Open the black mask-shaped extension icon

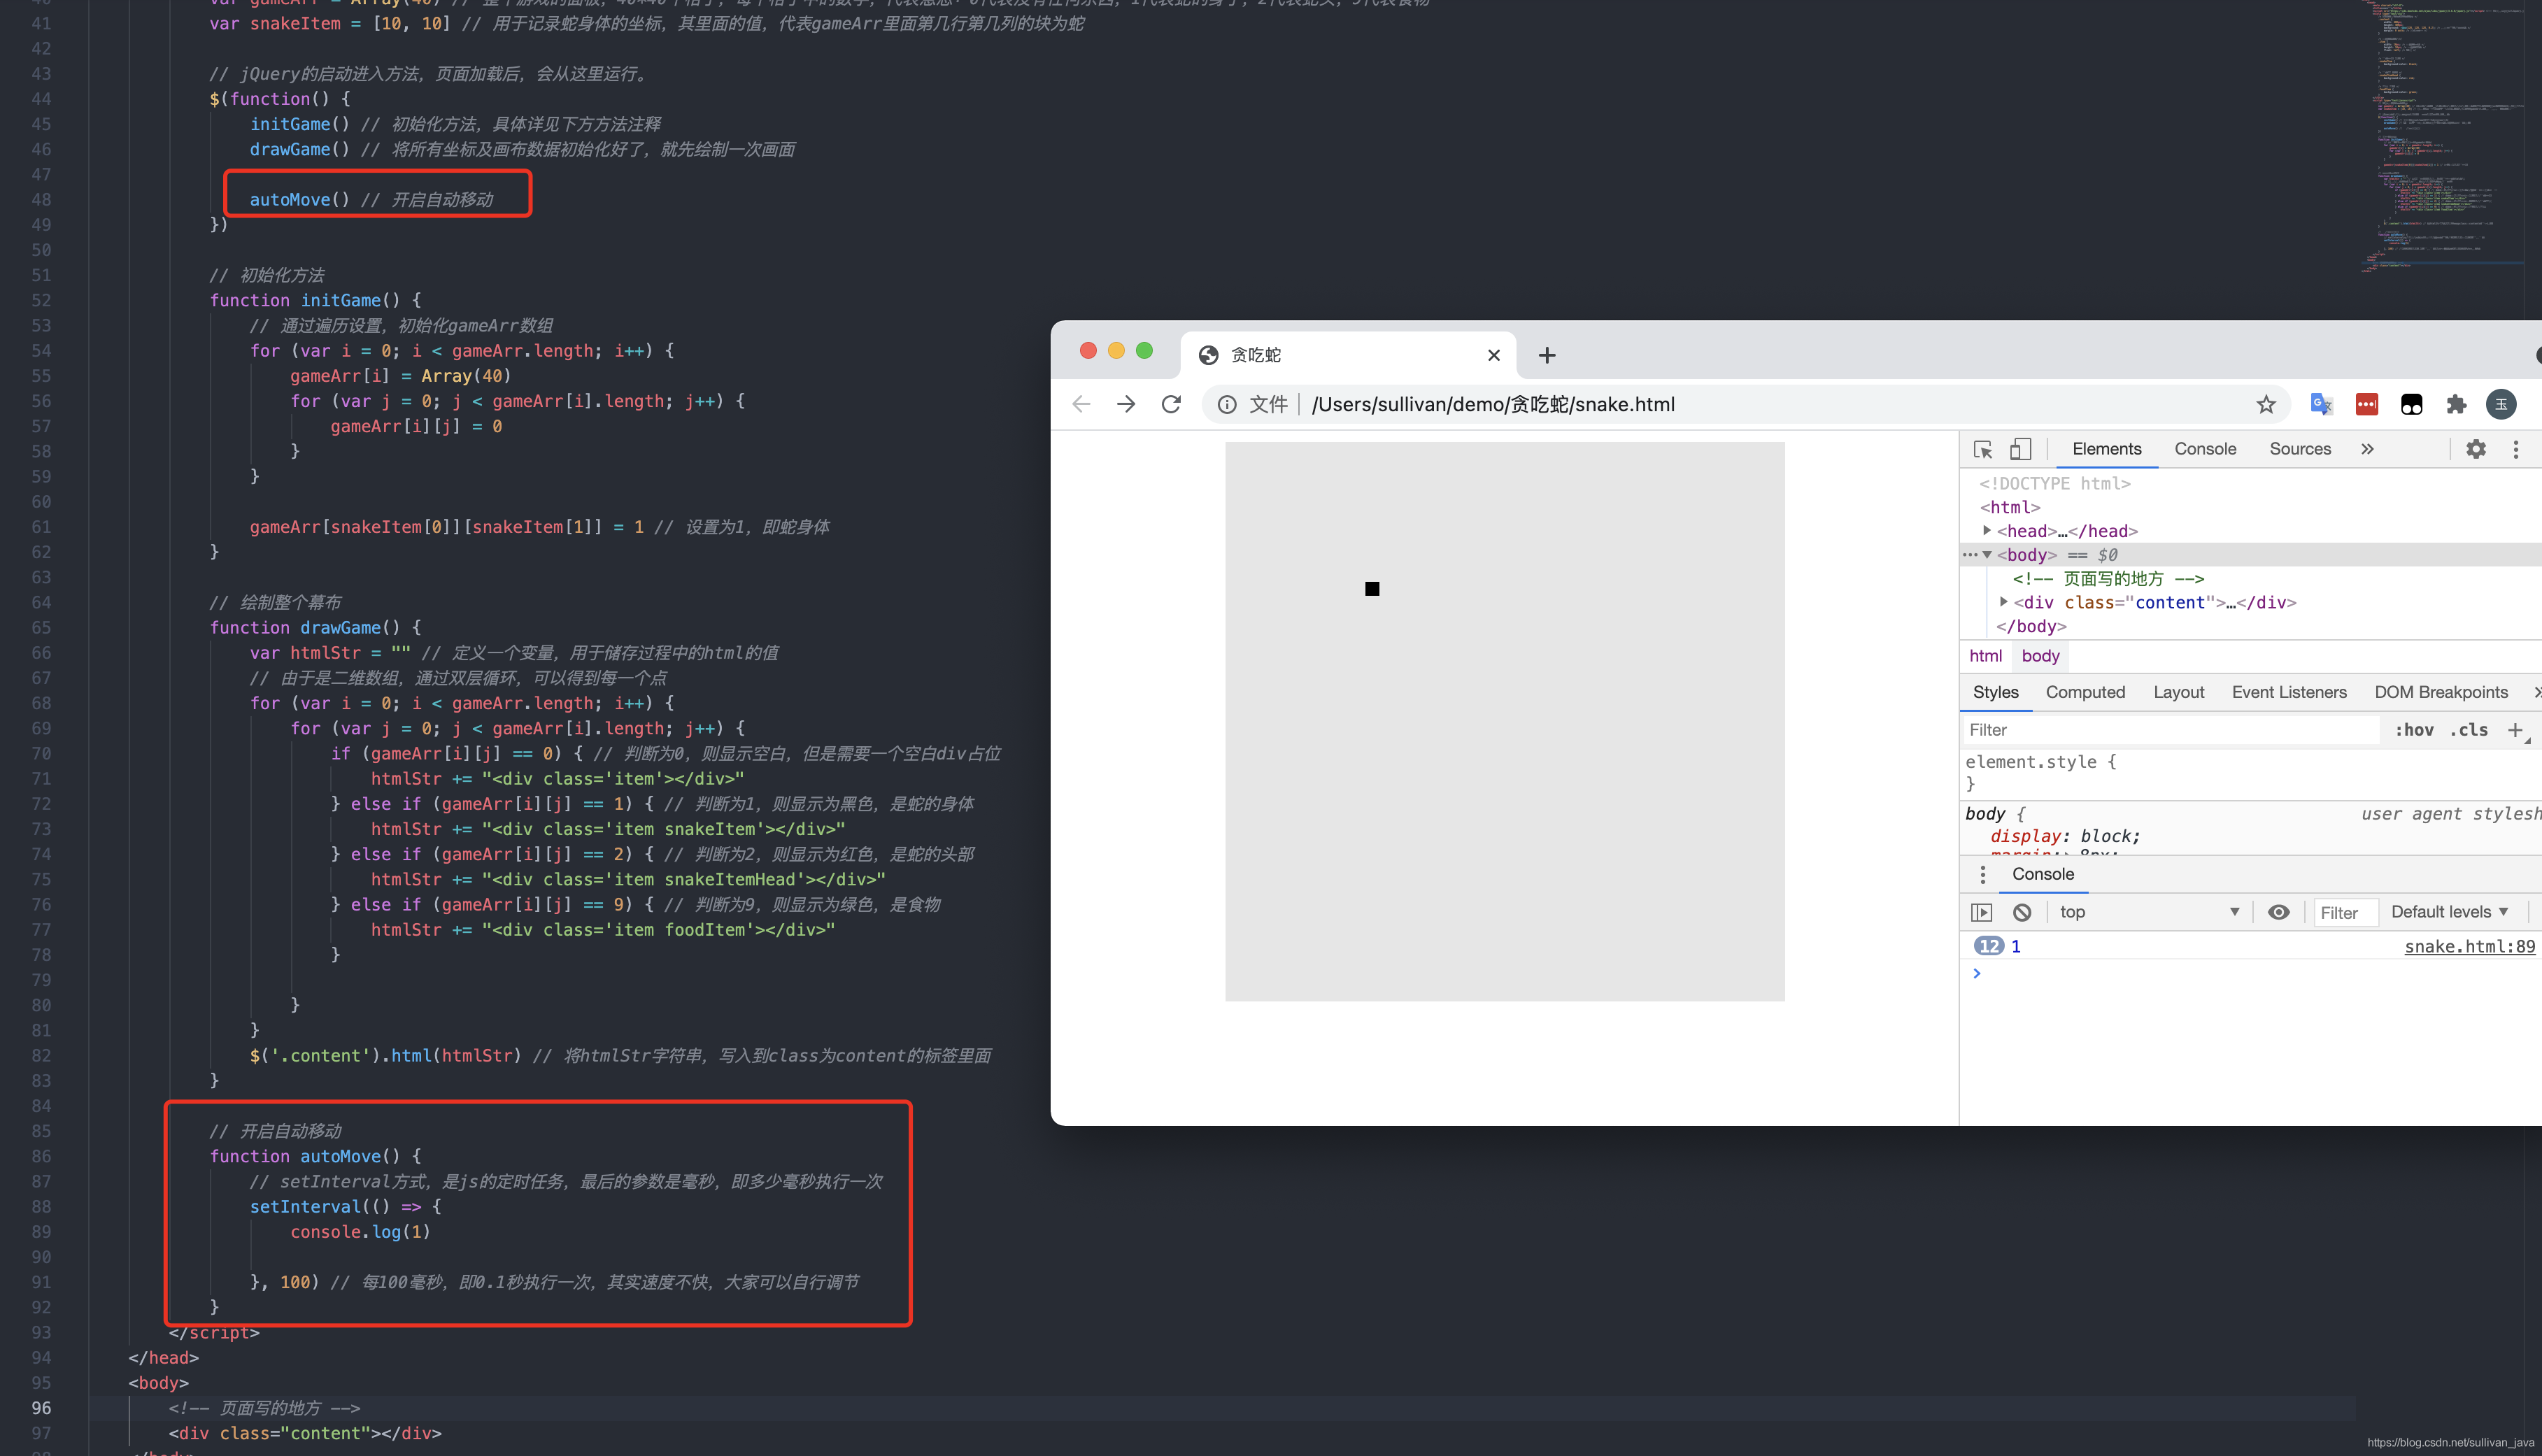coord(2412,404)
